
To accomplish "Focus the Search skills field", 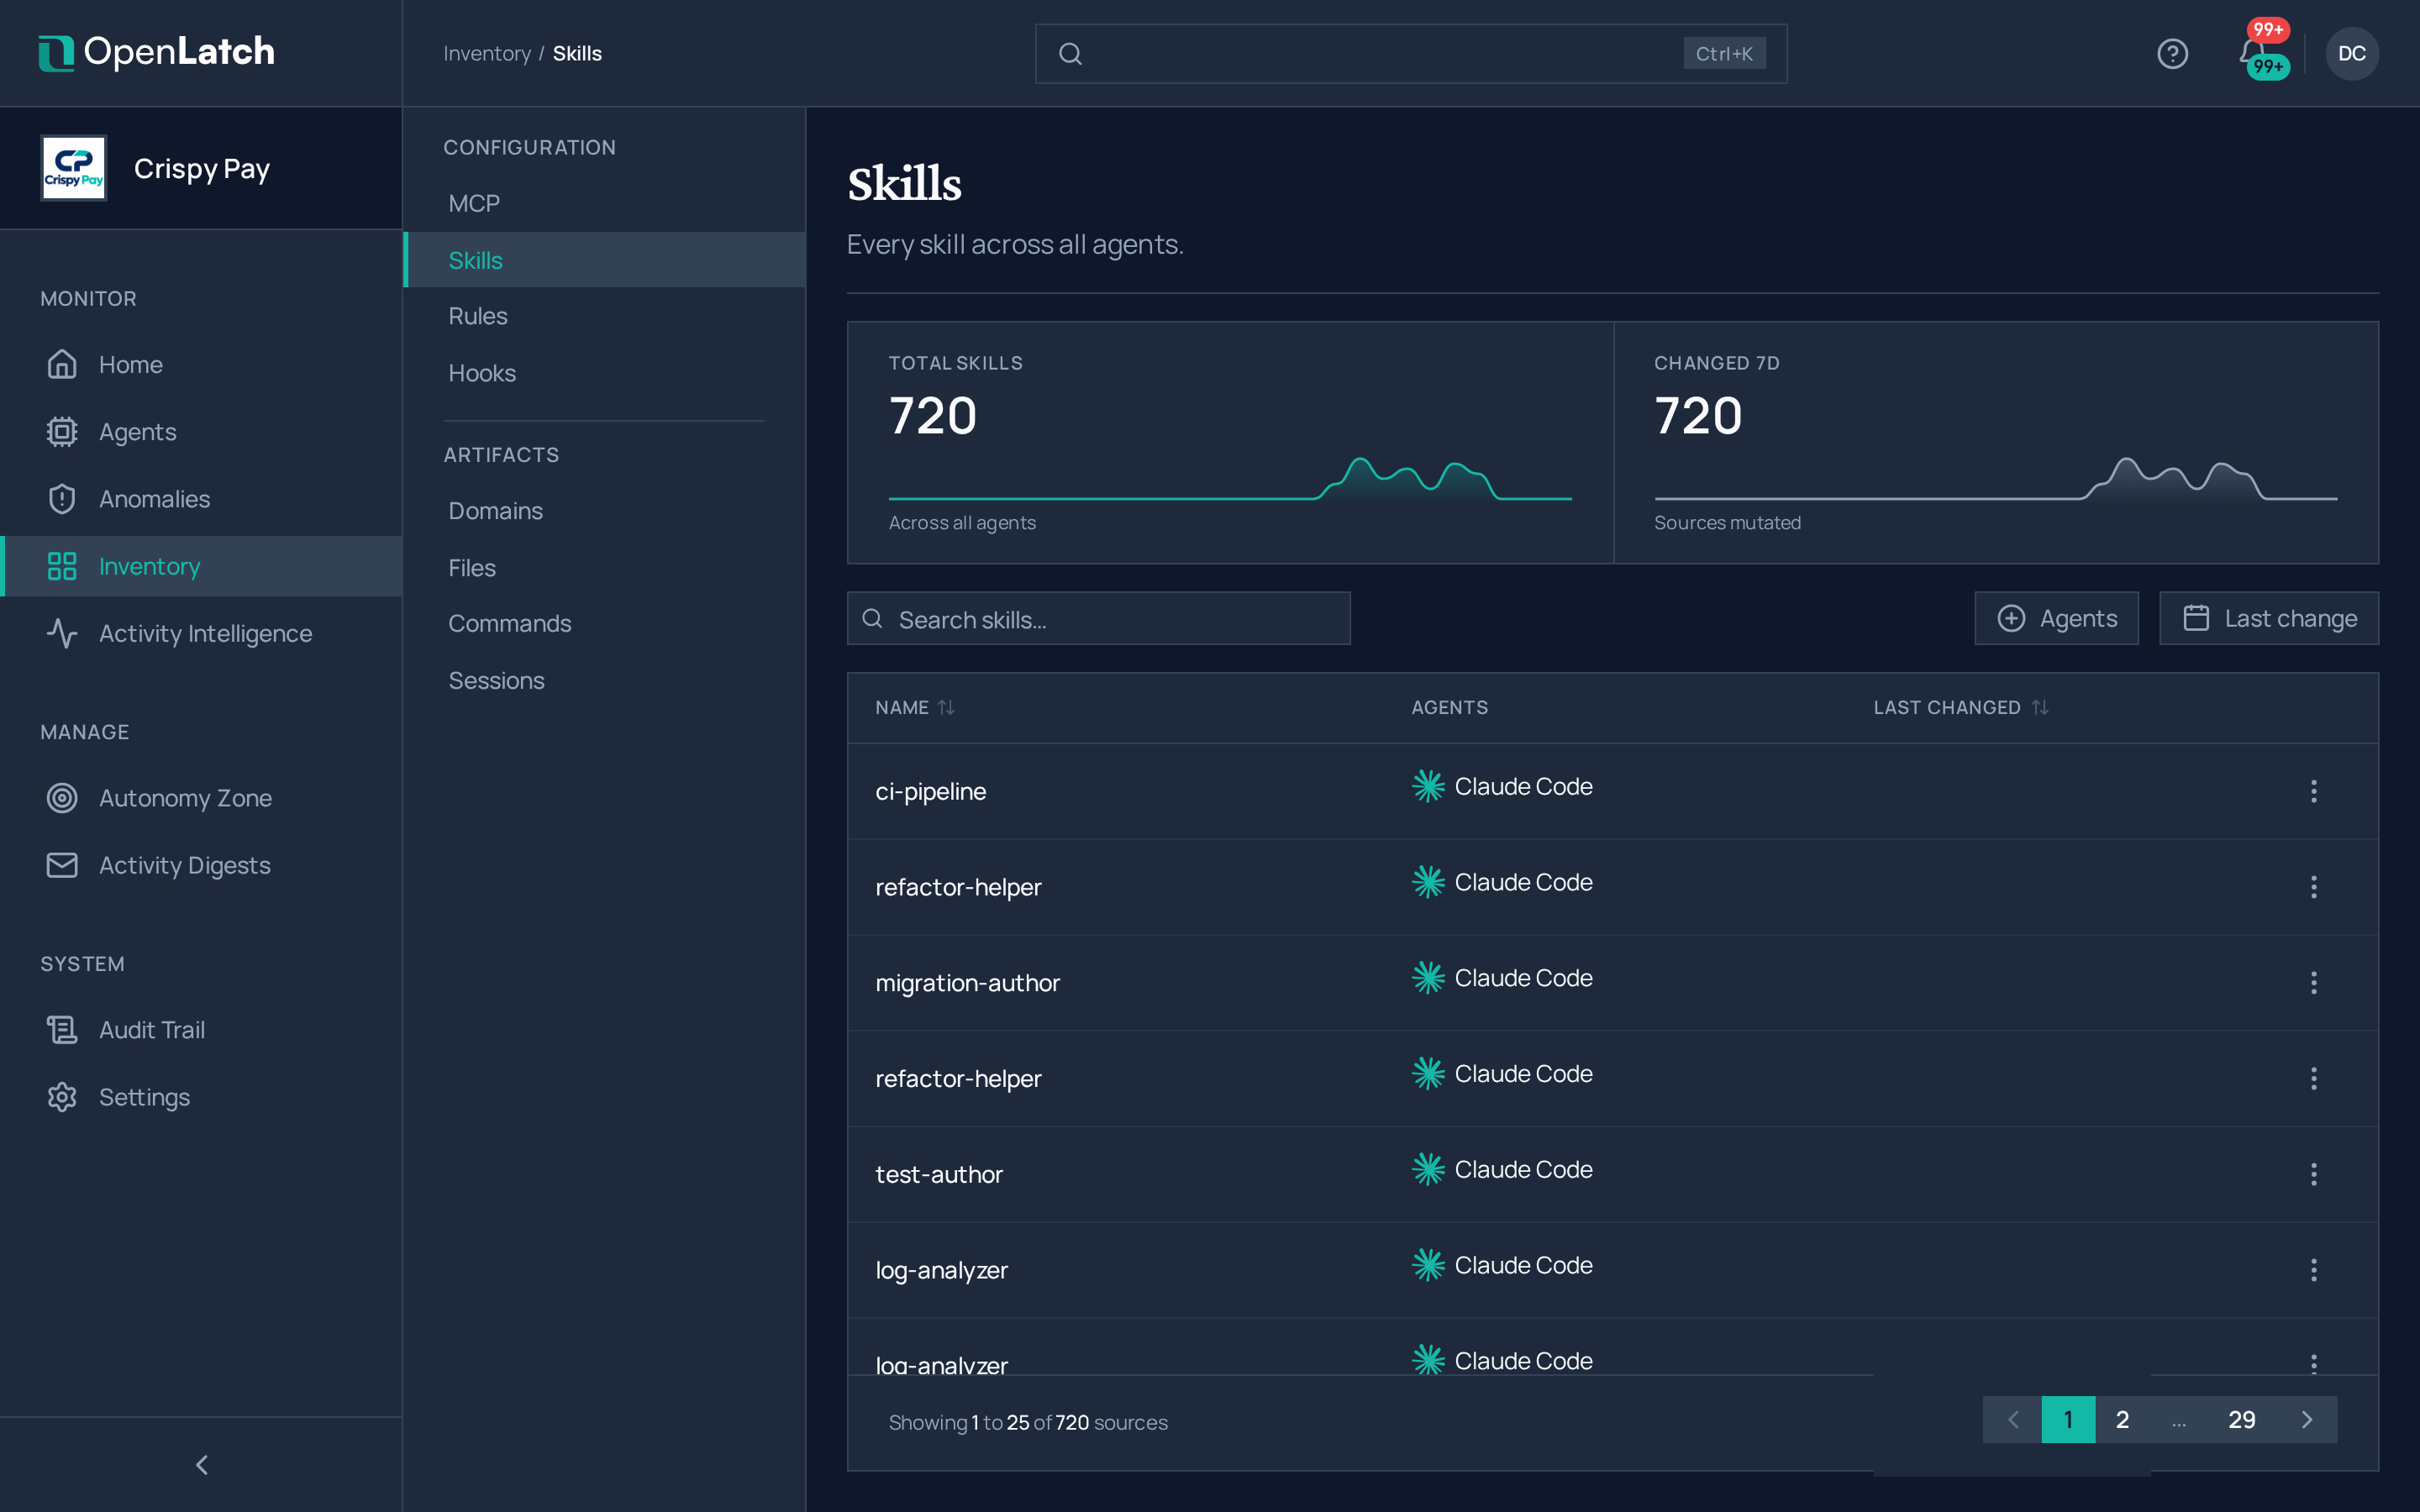I will pos(1098,618).
